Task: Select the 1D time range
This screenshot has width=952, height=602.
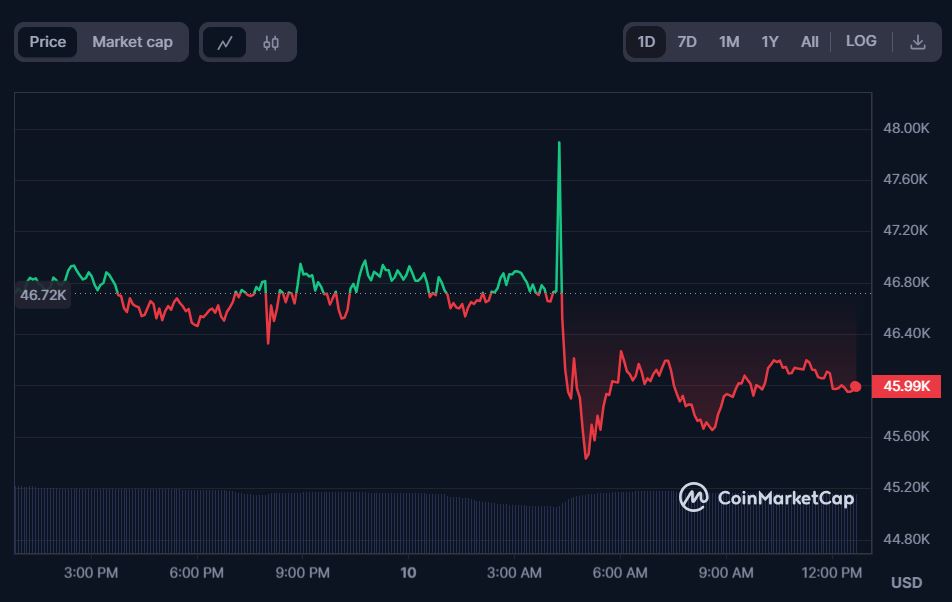Action: pos(645,41)
